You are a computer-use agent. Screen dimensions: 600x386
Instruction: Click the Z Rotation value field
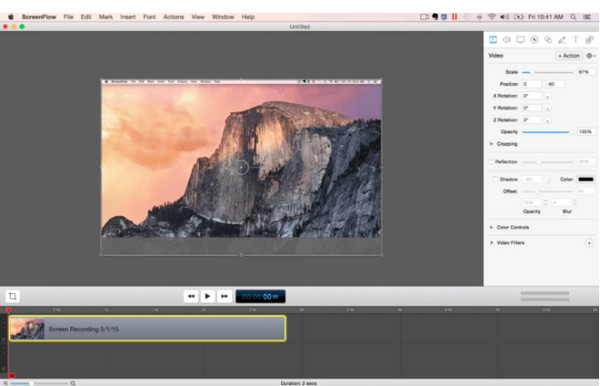532,120
